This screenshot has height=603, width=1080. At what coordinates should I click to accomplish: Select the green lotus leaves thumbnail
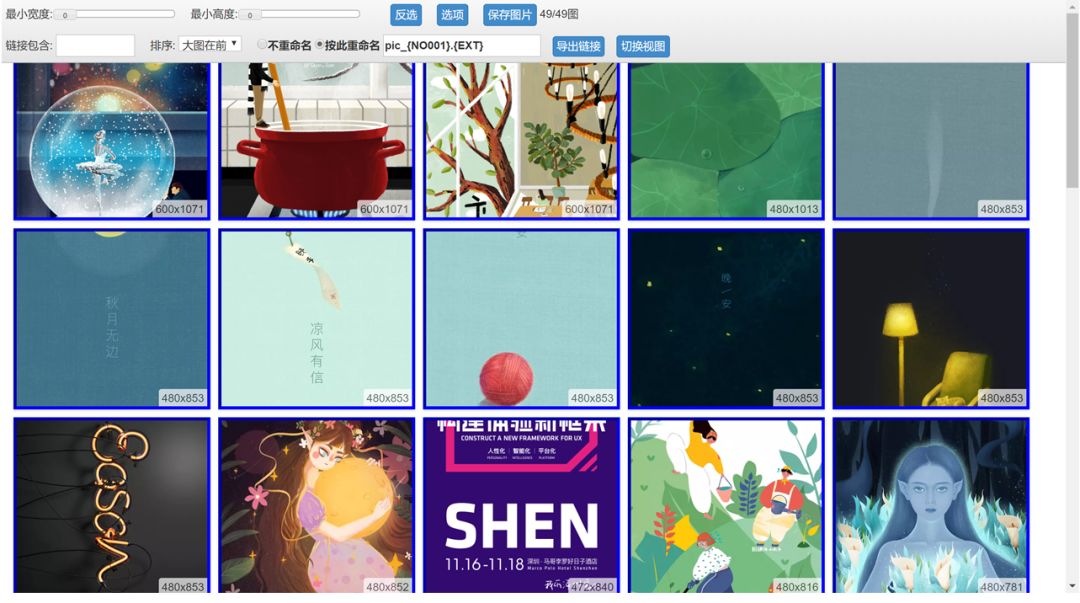click(725, 140)
